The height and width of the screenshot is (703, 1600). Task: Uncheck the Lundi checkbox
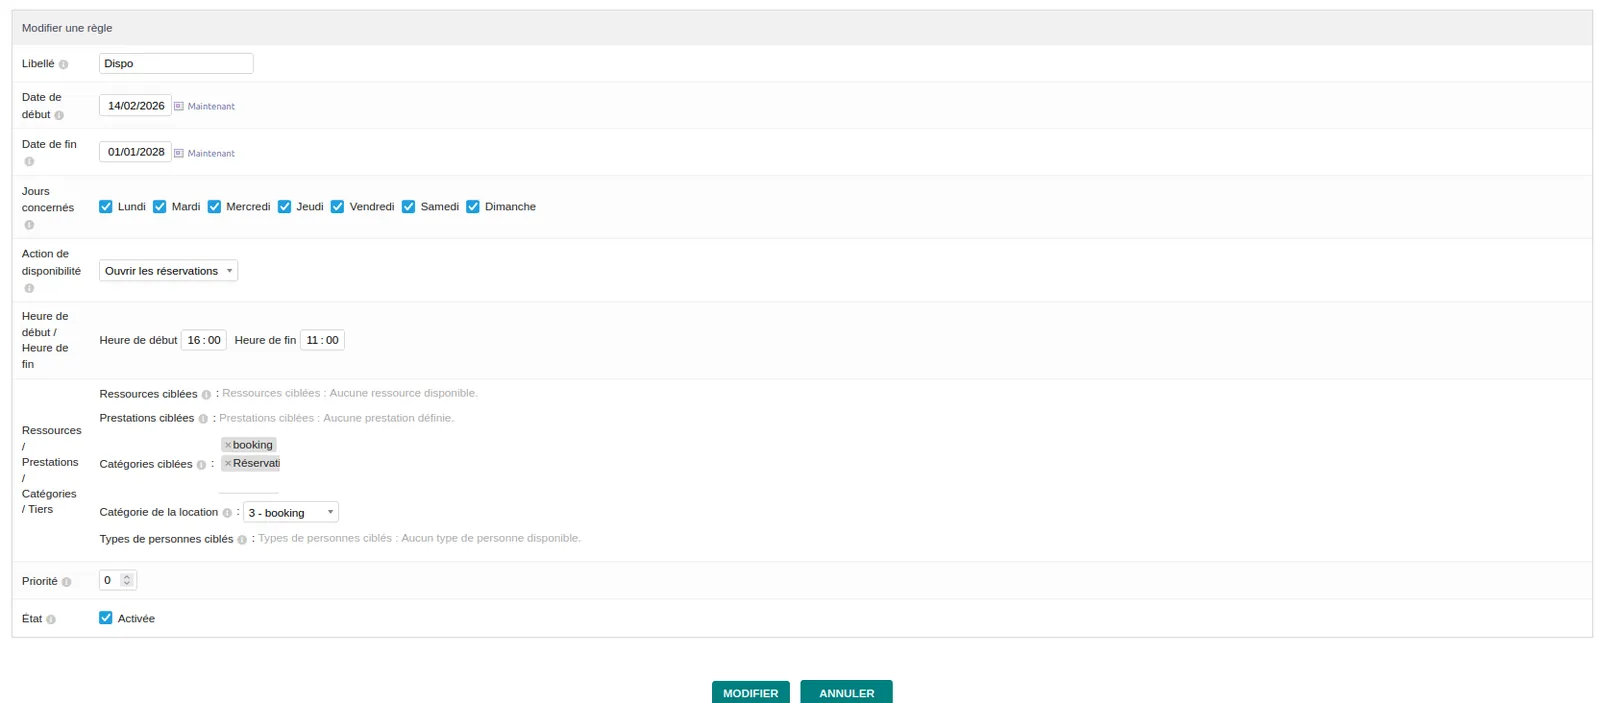[106, 207]
